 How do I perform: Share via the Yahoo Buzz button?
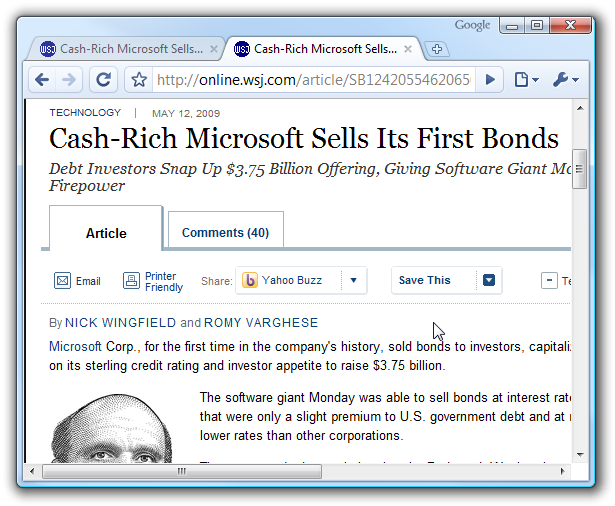(292, 280)
